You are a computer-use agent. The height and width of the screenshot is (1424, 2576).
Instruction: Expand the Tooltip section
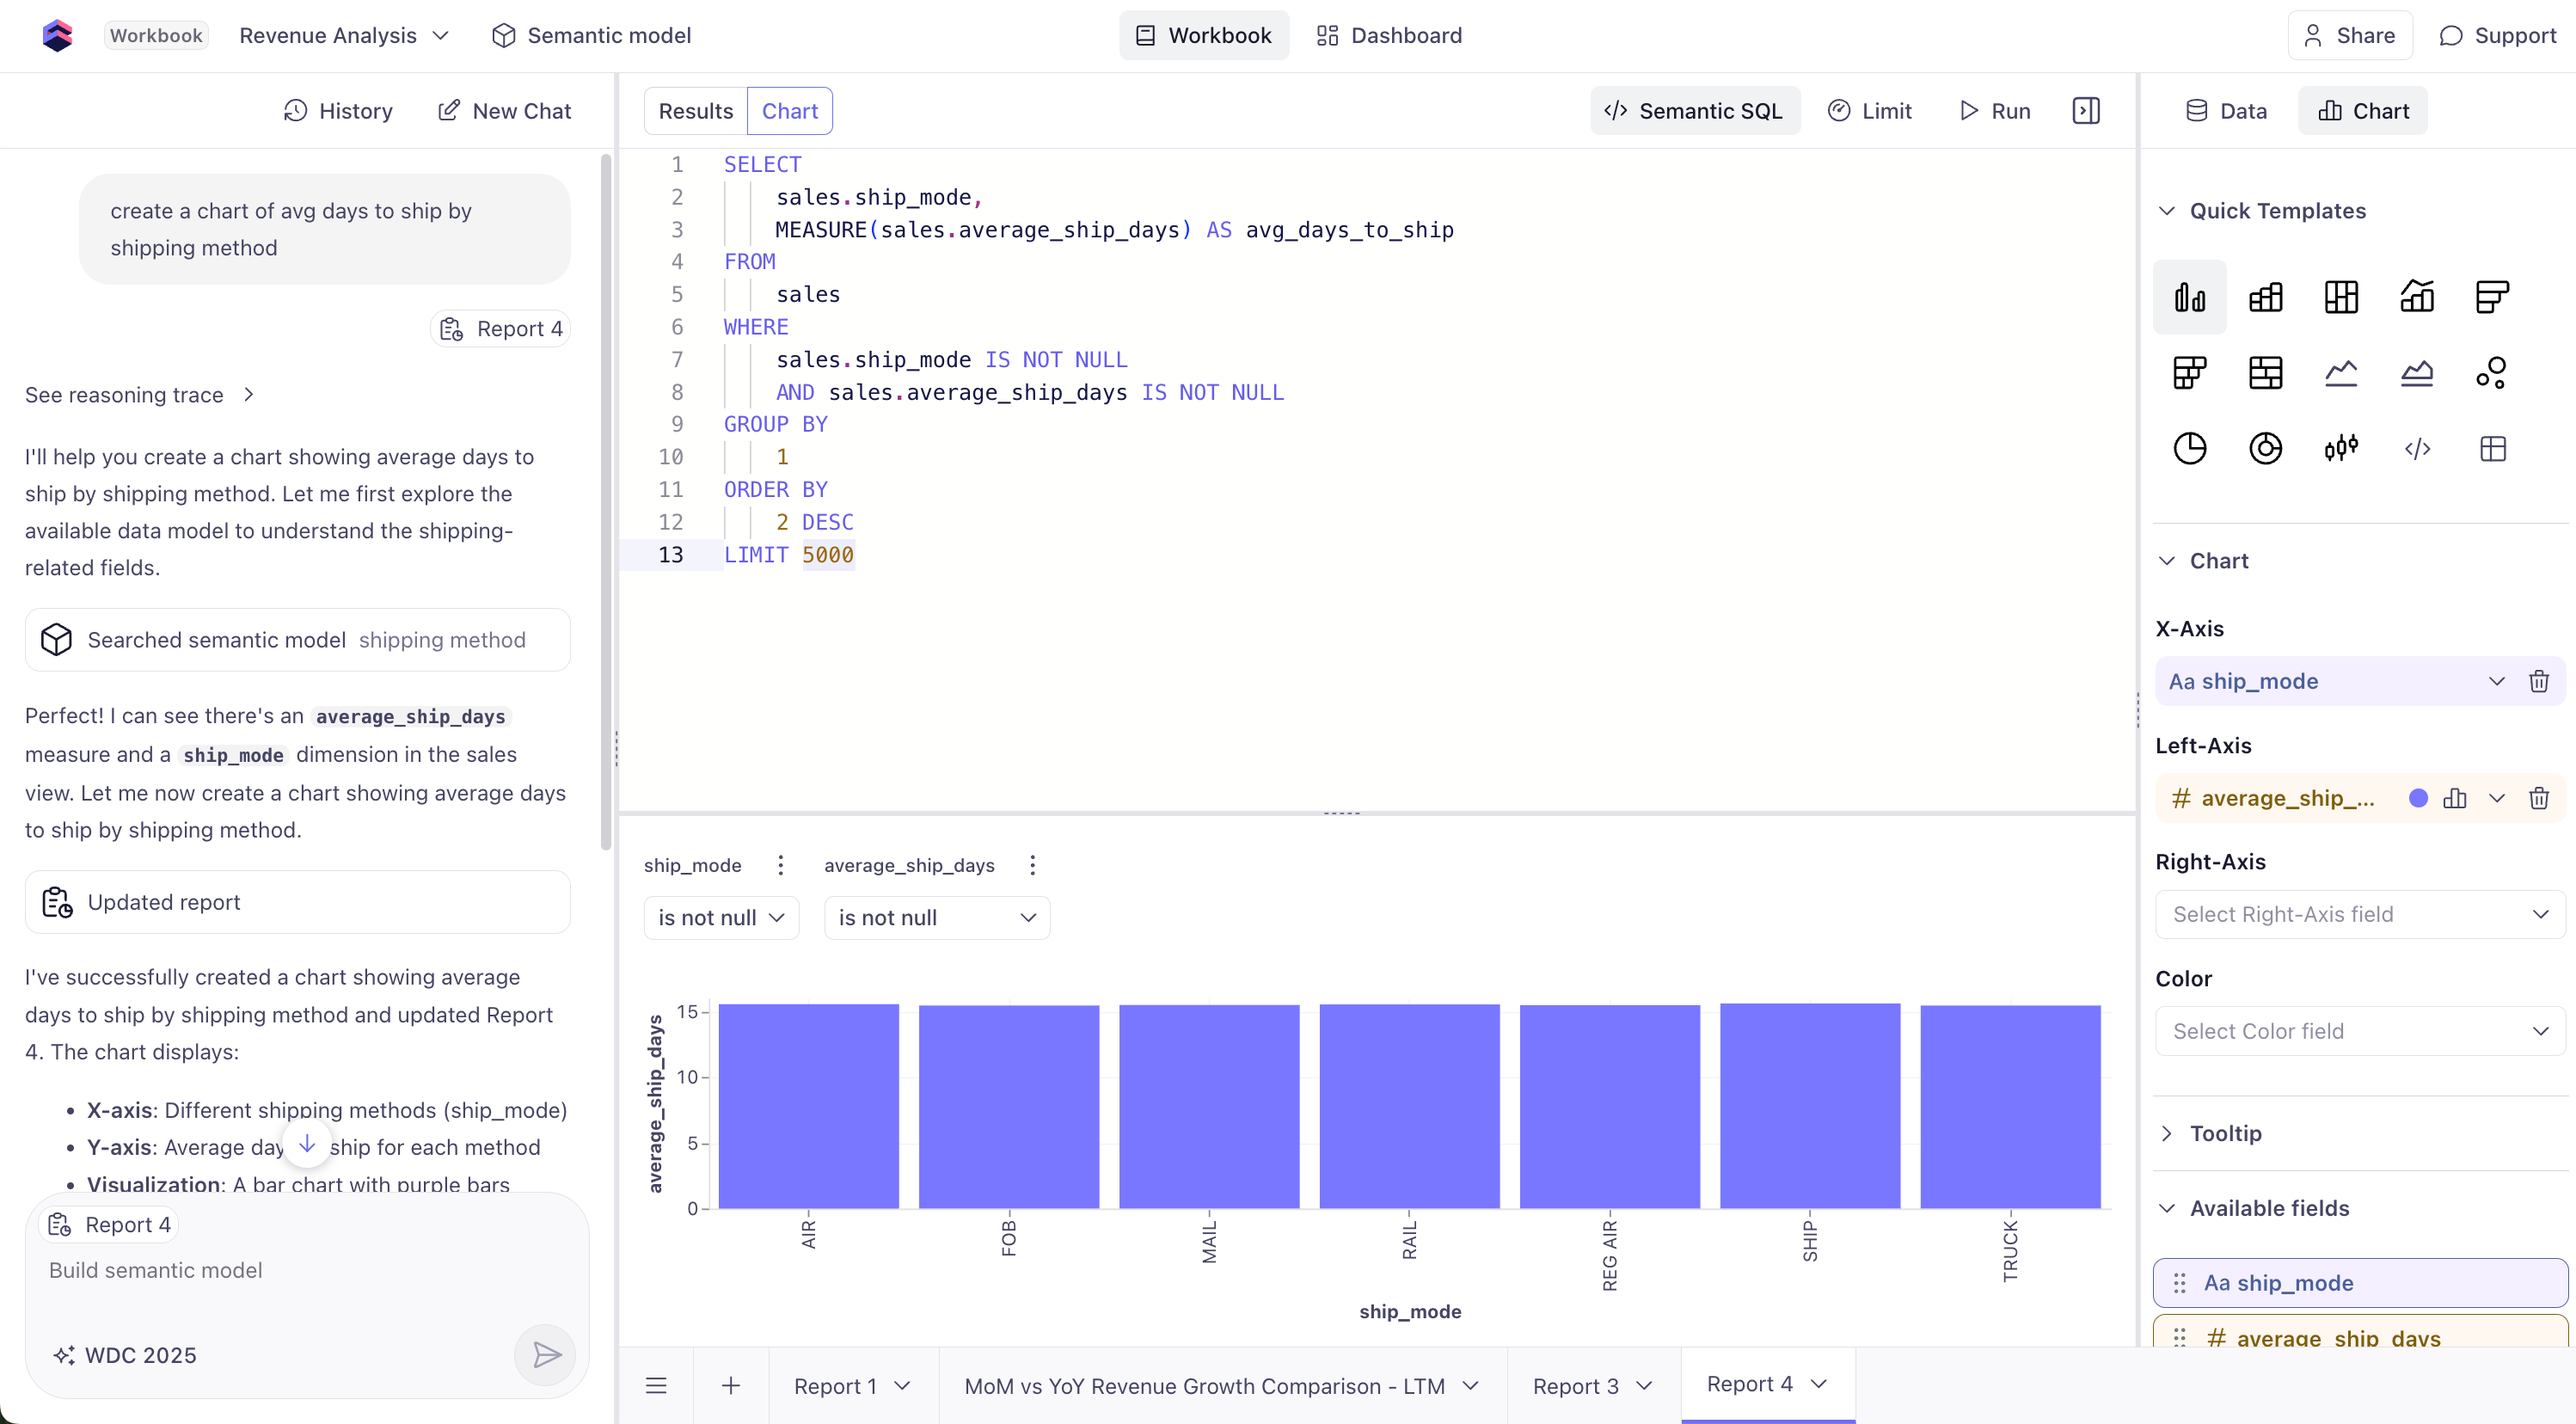tap(2225, 1133)
